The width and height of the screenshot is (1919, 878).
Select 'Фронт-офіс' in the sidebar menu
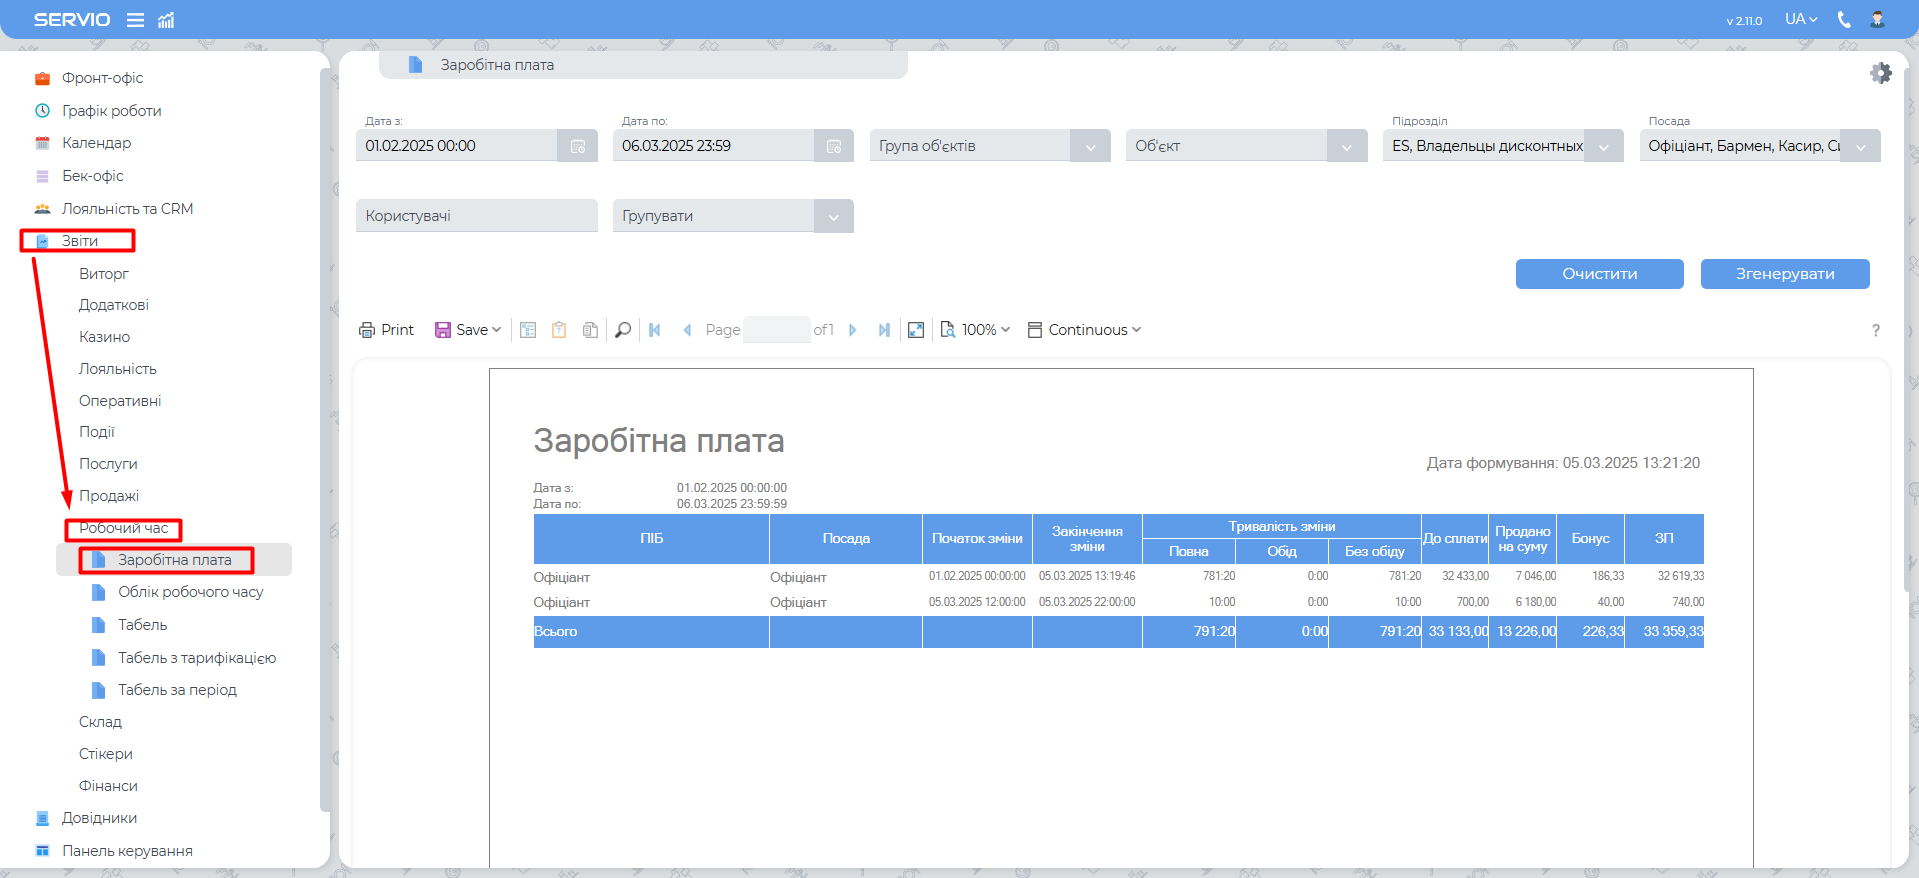pyautogui.click(x=102, y=78)
